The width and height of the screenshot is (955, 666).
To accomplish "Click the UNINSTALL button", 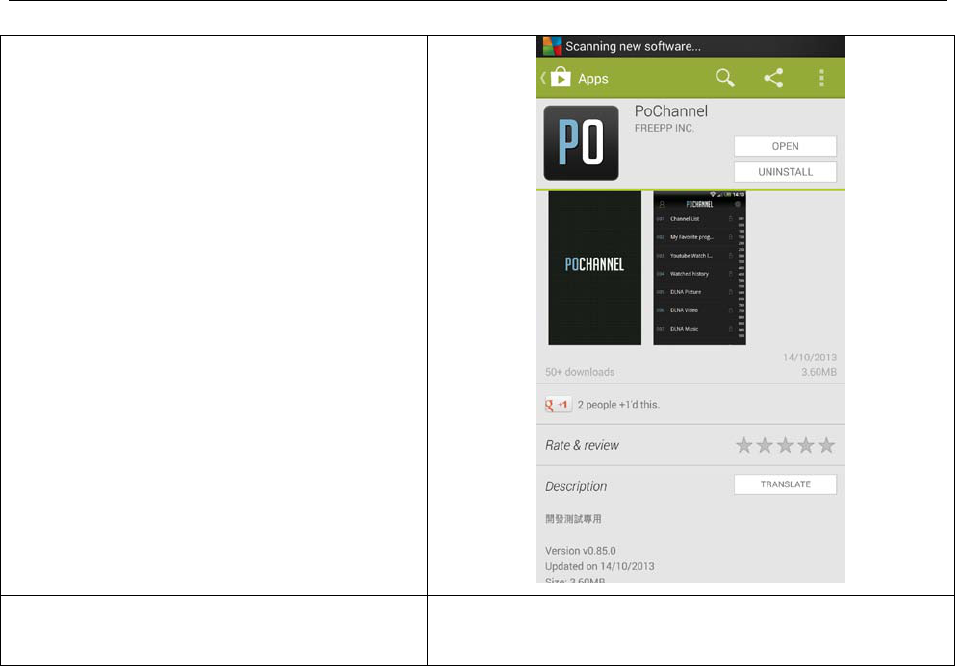I will [785, 172].
